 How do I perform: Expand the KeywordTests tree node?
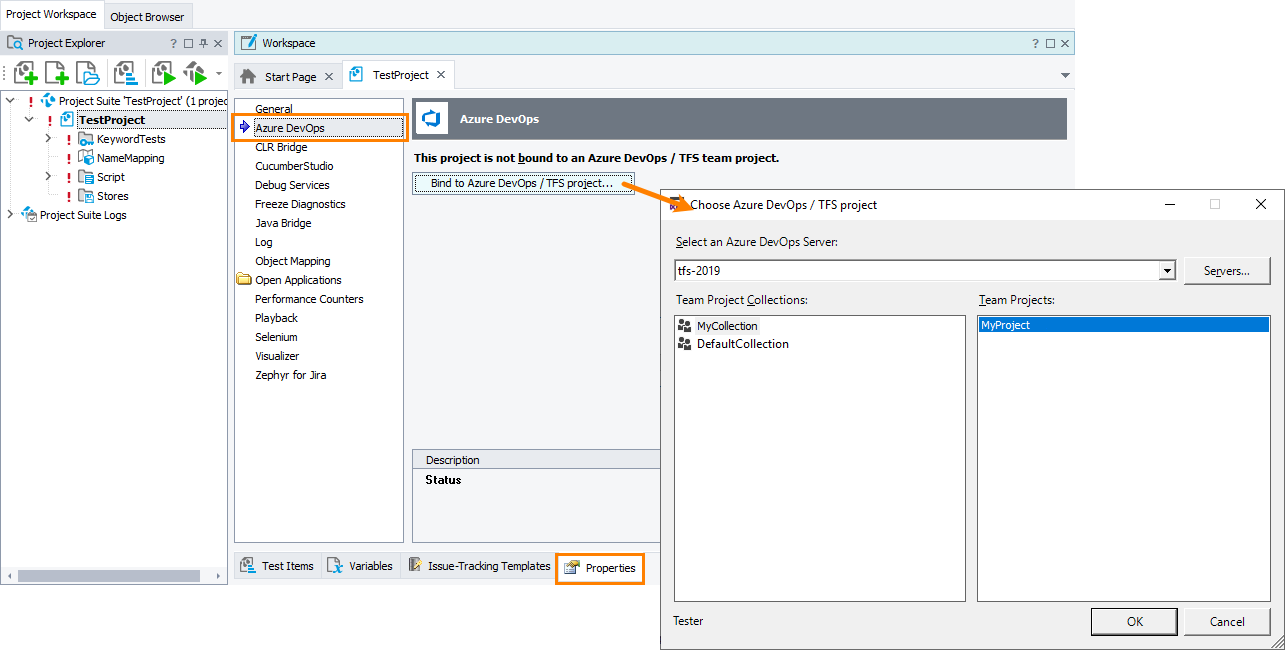pyautogui.click(x=48, y=139)
